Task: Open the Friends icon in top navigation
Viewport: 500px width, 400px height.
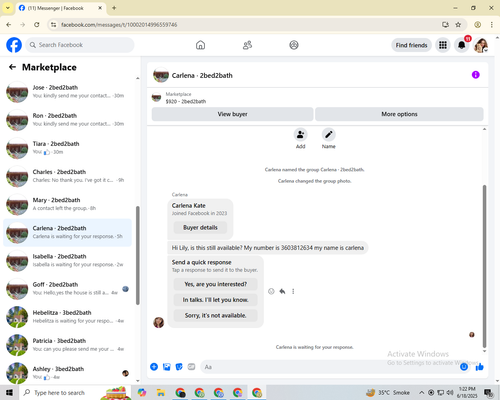Action: (247, 45)
